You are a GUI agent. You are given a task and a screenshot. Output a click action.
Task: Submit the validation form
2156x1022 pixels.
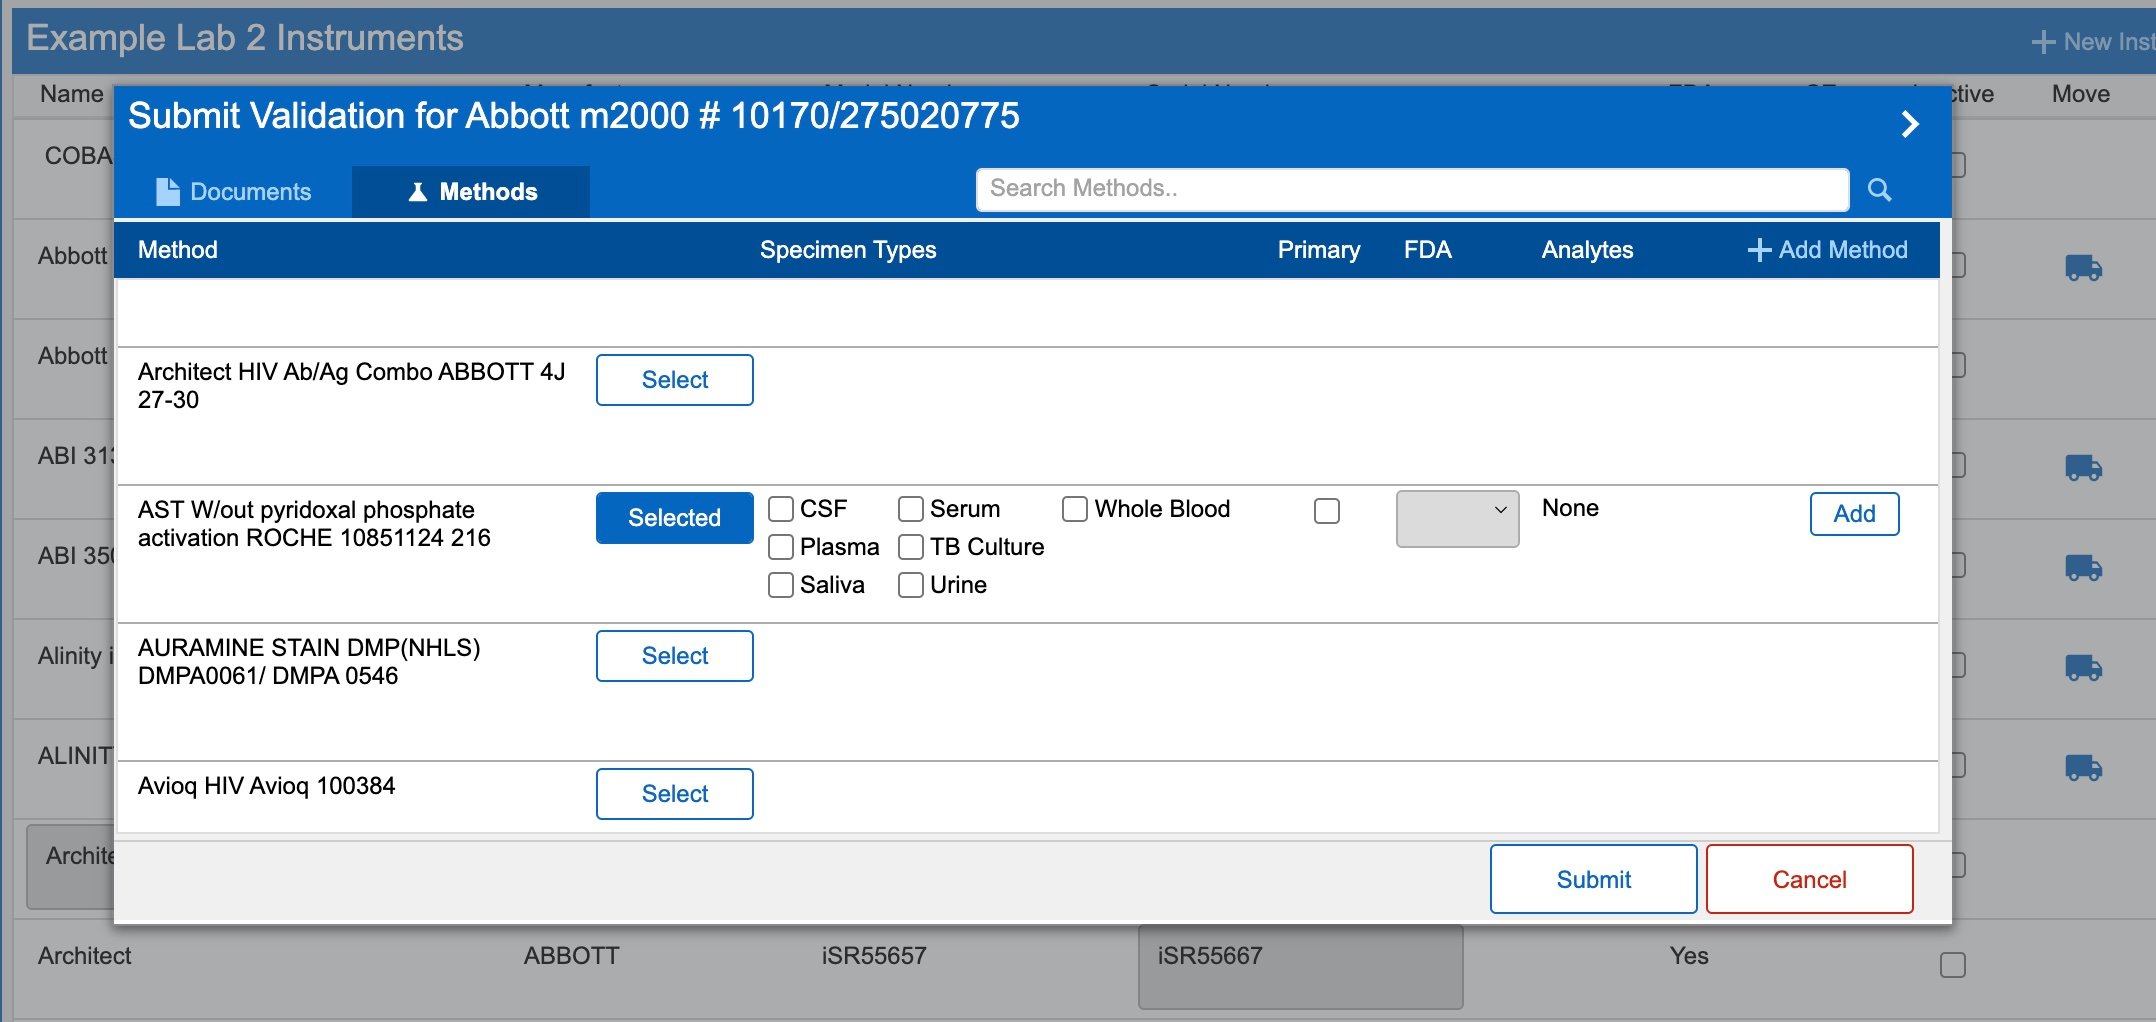(x=1592, y=879)
